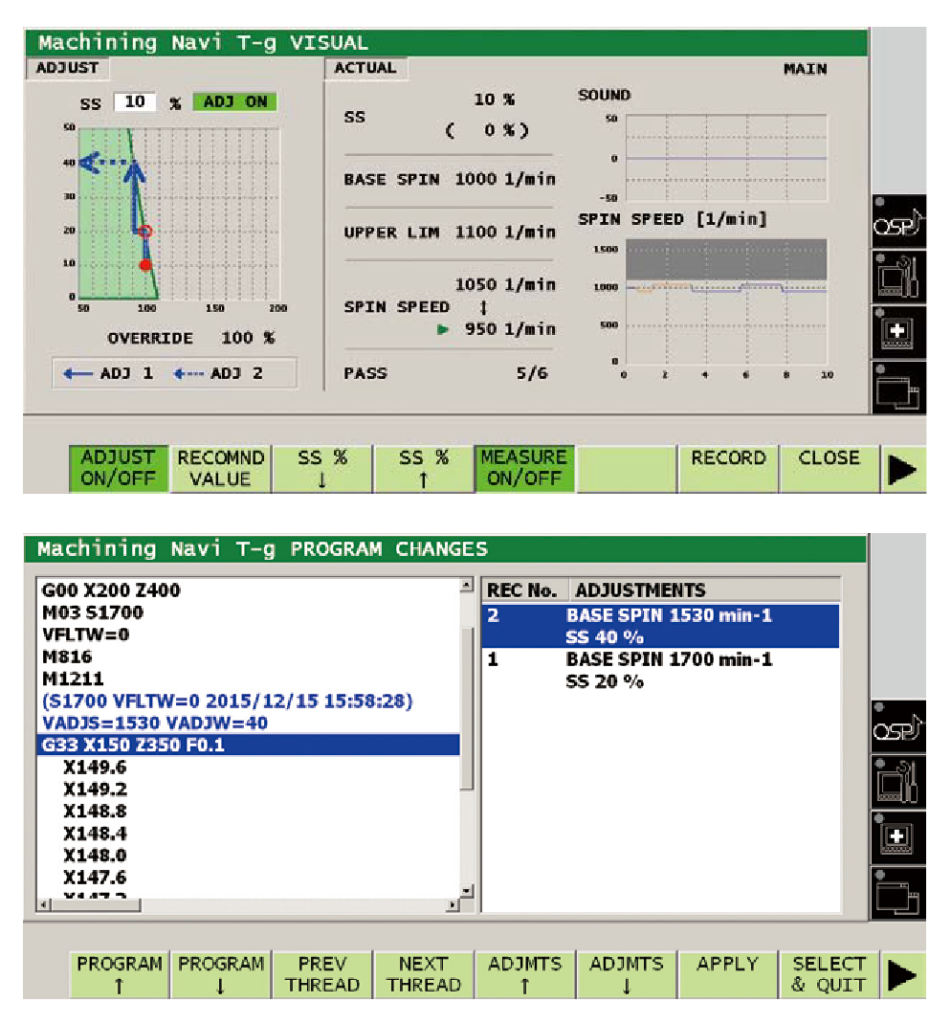Toggle the ADJUST ON/OFF softkey
951x1024 pixels.
pos(119,468)
